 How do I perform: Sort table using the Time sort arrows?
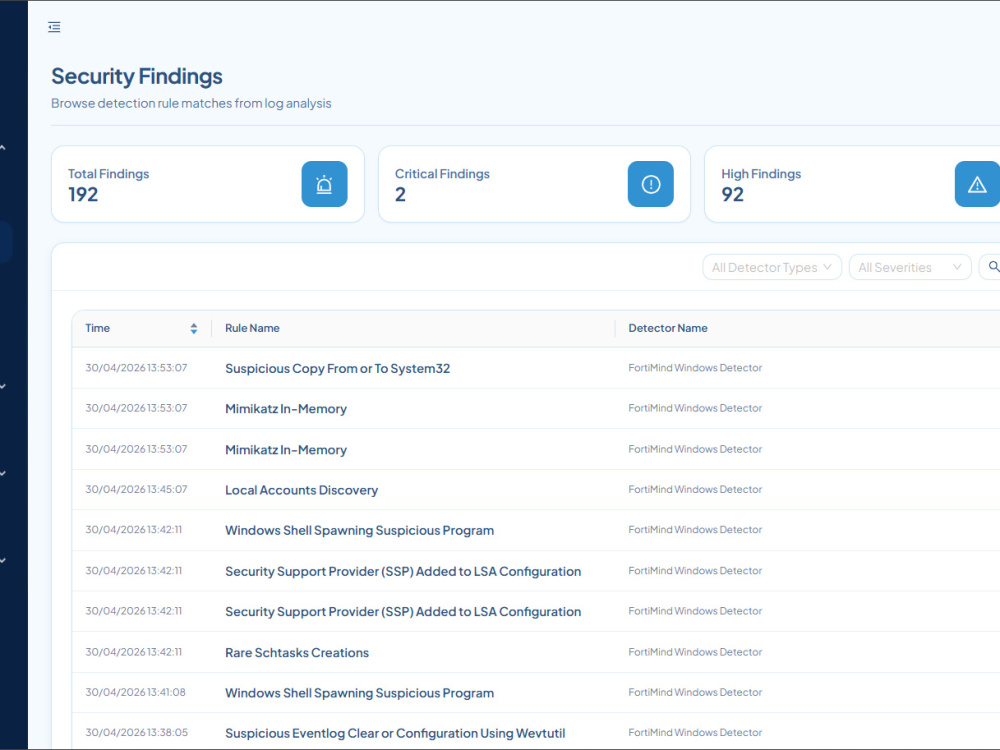coord(194,328)
